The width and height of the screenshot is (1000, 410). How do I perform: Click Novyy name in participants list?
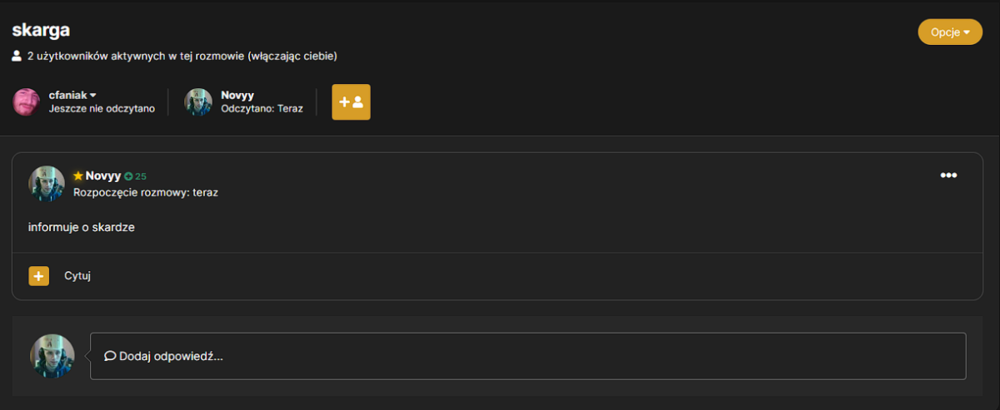(x=237, y=95)
